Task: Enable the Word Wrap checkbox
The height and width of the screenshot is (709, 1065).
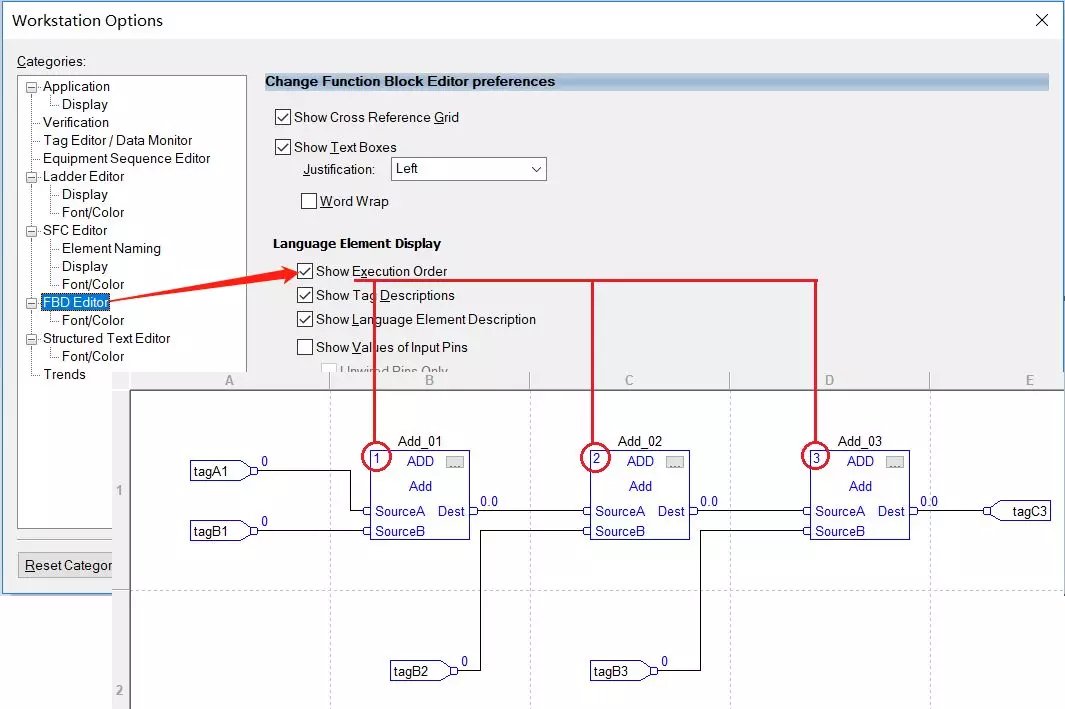Action: (x=309, y=201)
